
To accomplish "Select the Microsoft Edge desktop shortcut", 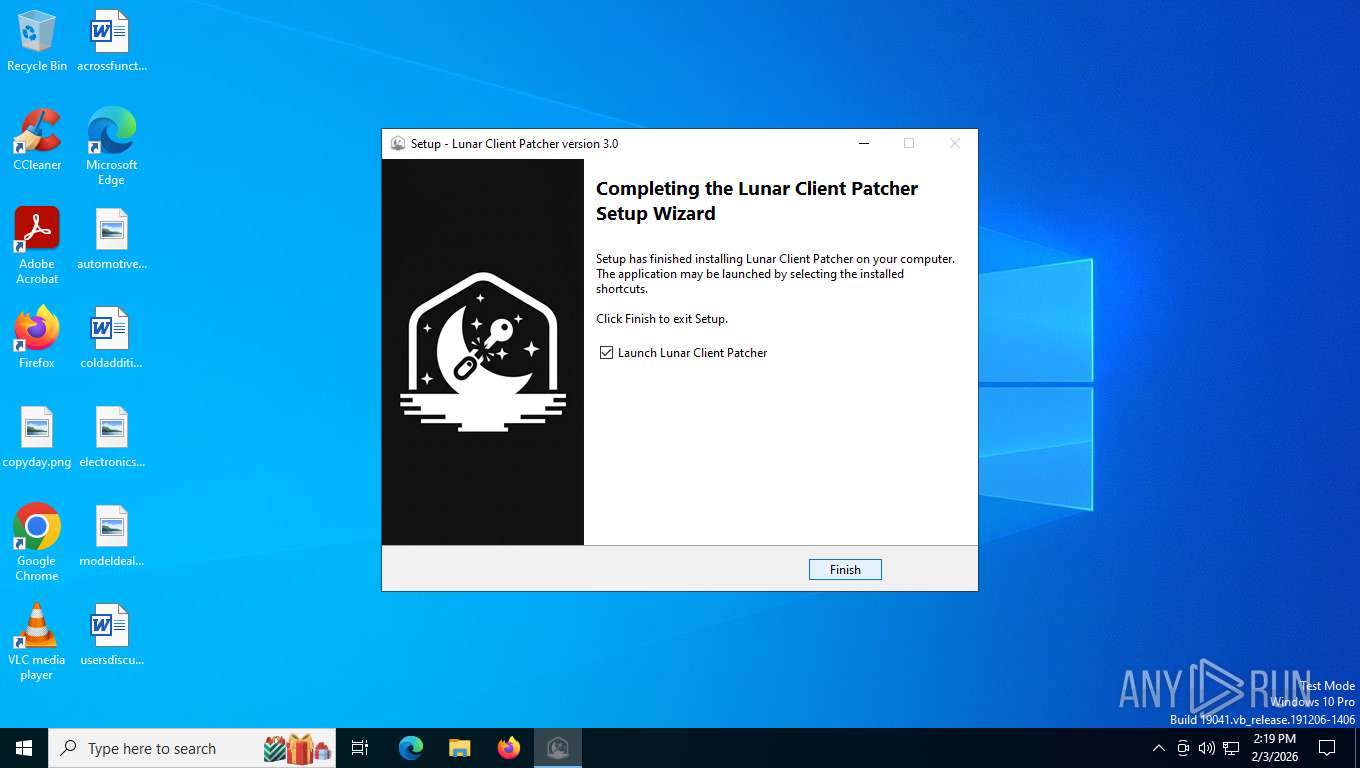I will coord(111,146).
